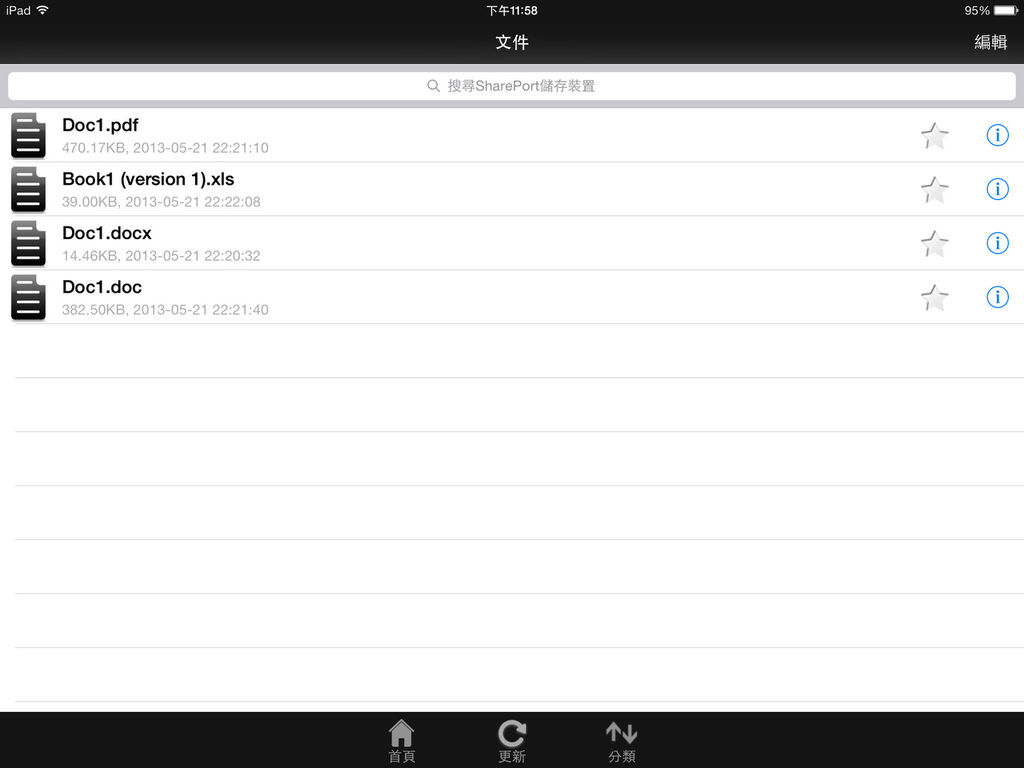View info details of Doc1.docx
Image resolution: width=1024 pixels, height=768 pixels.
pos(997,243)
